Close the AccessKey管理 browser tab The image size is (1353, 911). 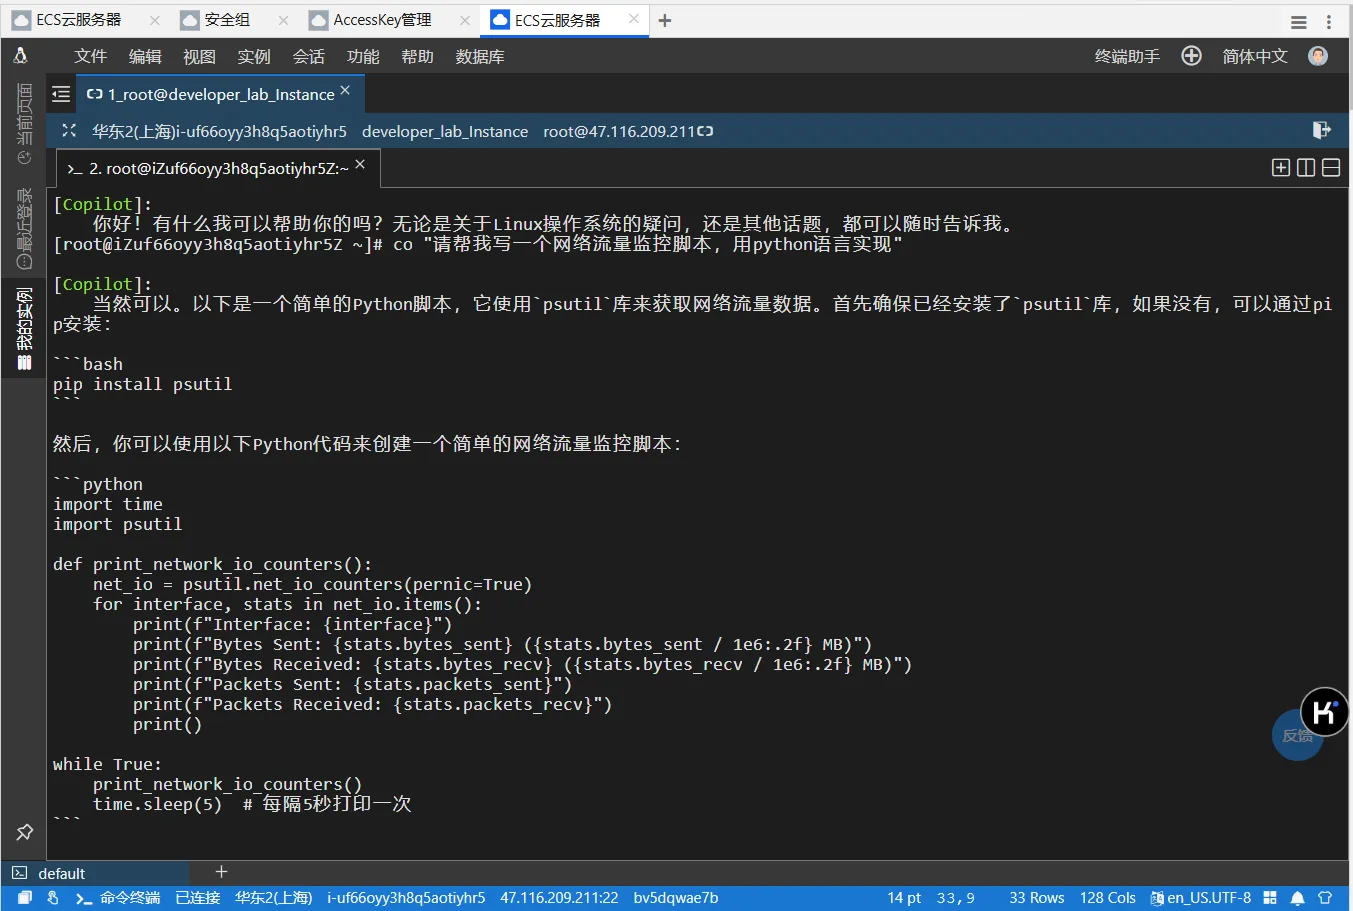tap(465, 20)
